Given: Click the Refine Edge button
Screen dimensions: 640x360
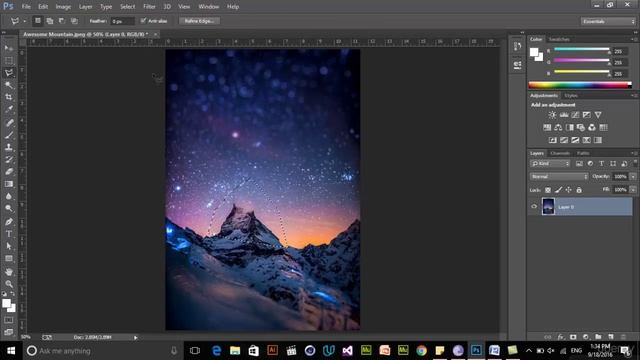Looking at the screenshot, I should tap(199, 21).
